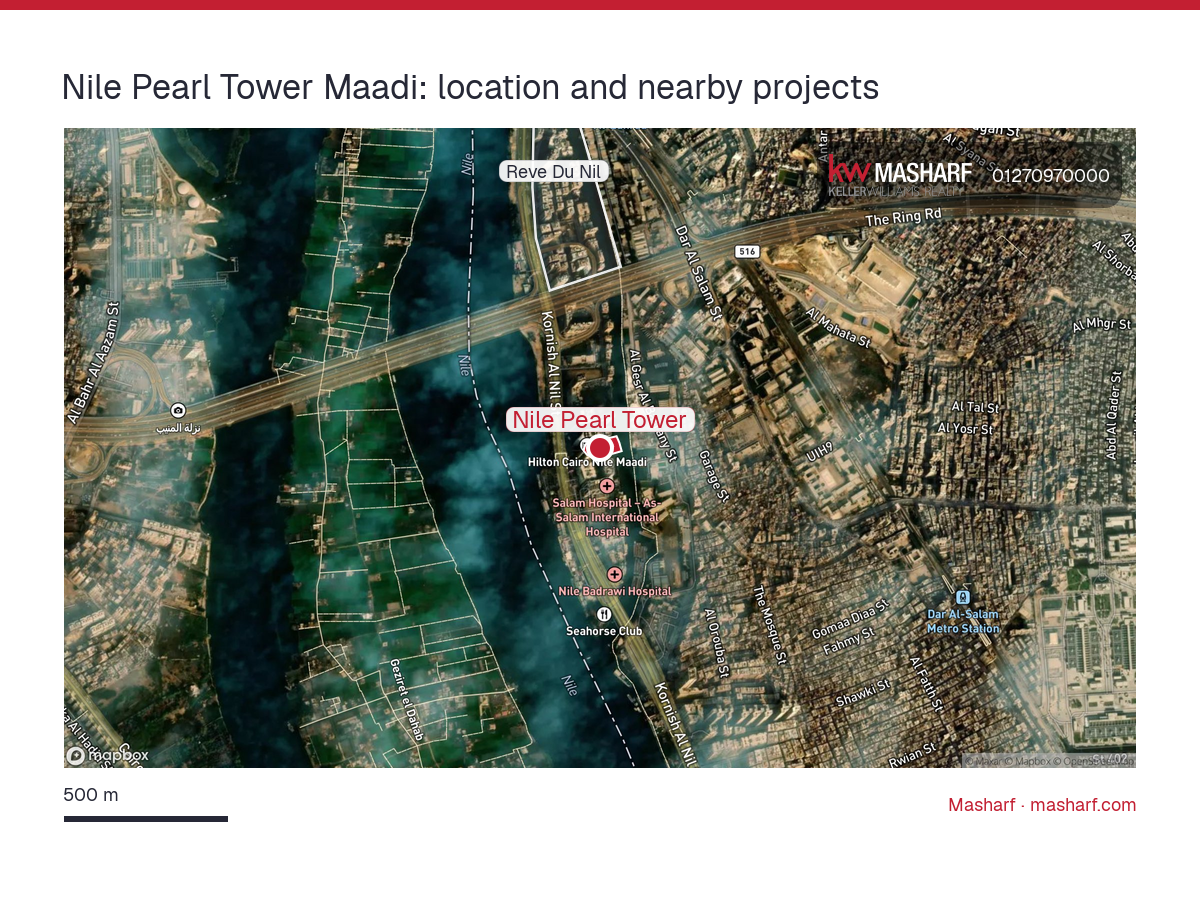Click the UIH9 road label

click(820, 451)
